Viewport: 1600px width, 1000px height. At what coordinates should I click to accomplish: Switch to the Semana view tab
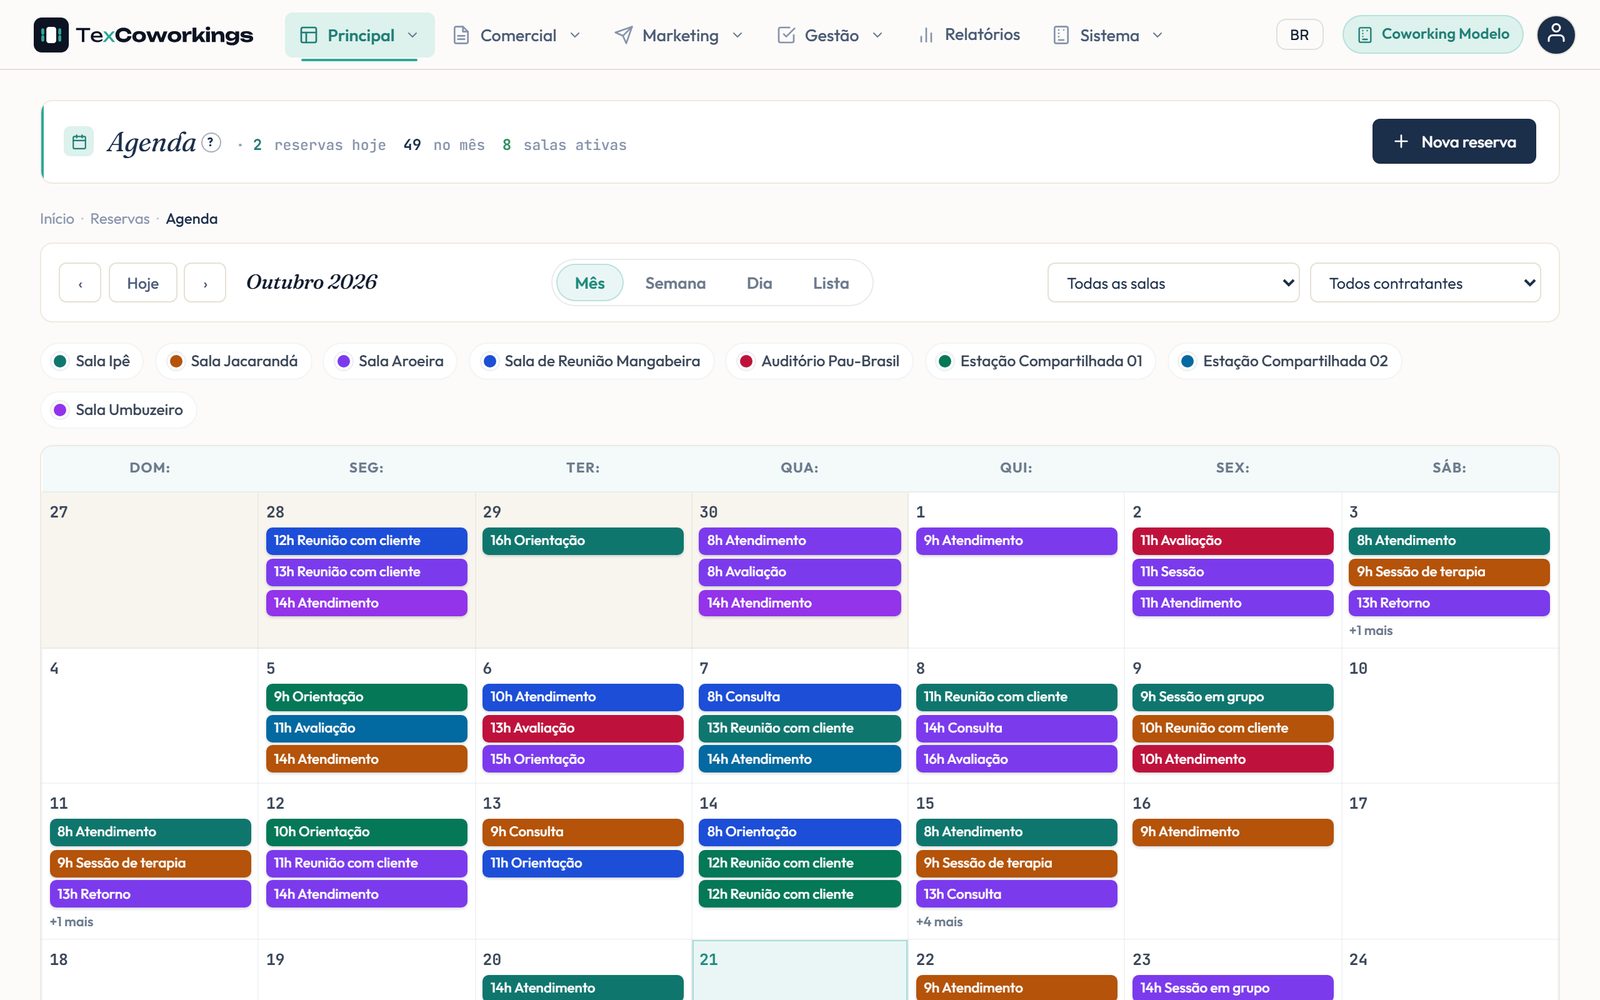[675, 283]
